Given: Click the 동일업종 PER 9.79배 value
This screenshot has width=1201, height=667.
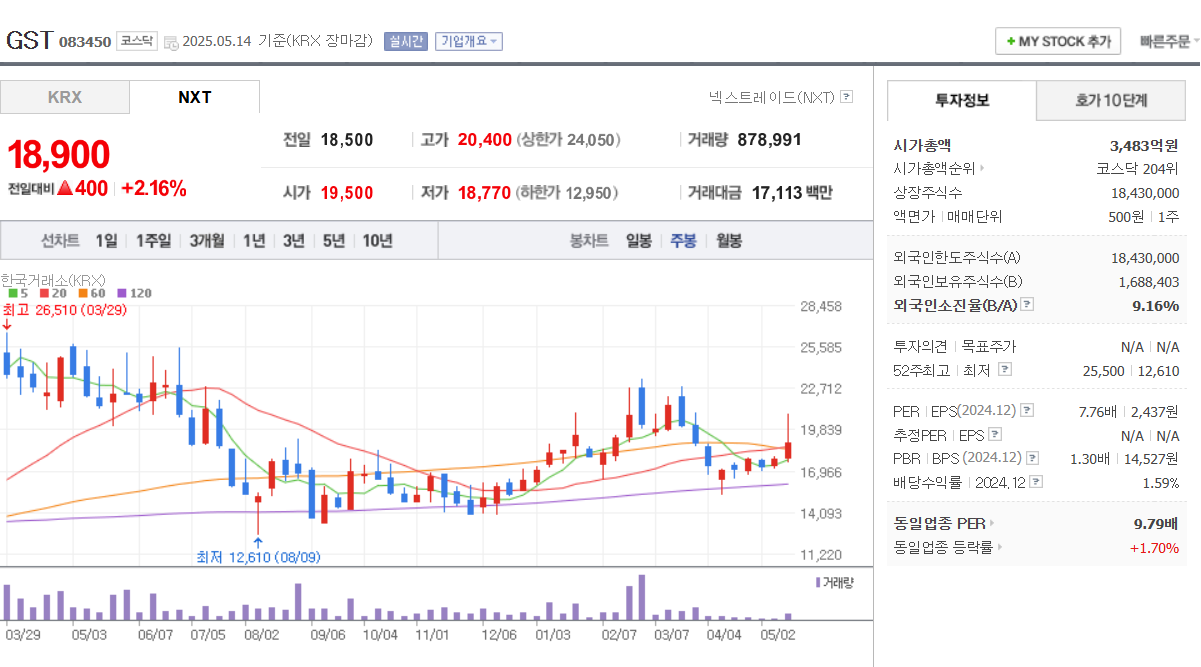Looking at the screenshot, I should click(1155, 523).
